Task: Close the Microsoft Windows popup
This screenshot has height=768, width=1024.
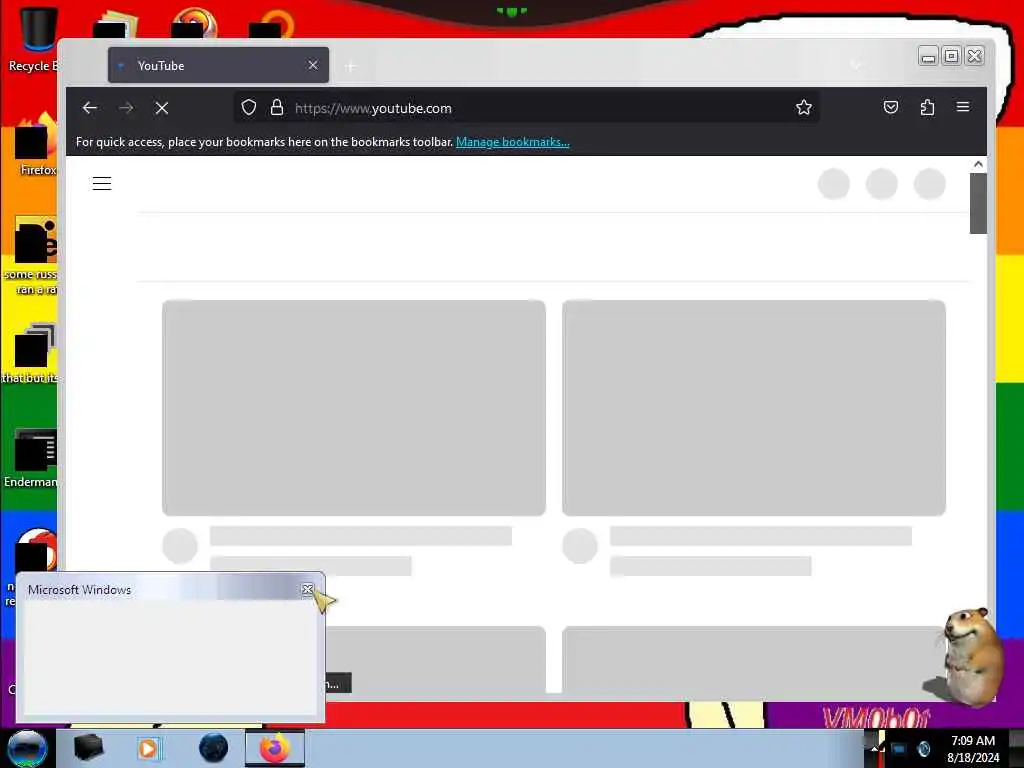Action: point(308,590)
